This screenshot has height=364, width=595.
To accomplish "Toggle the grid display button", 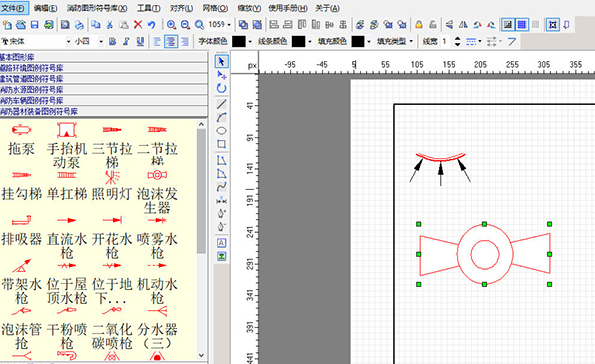I will point(522,25).
